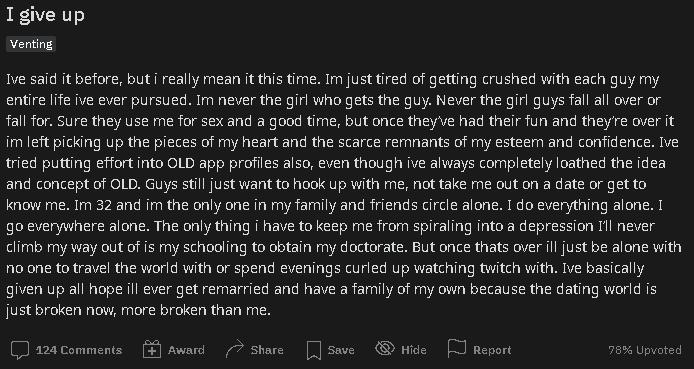The width and height of the screenshot is (694, 369).
Task: Click the line starting "know me. Im 32"
Action: pyautogui.click(x=334, y=205)
